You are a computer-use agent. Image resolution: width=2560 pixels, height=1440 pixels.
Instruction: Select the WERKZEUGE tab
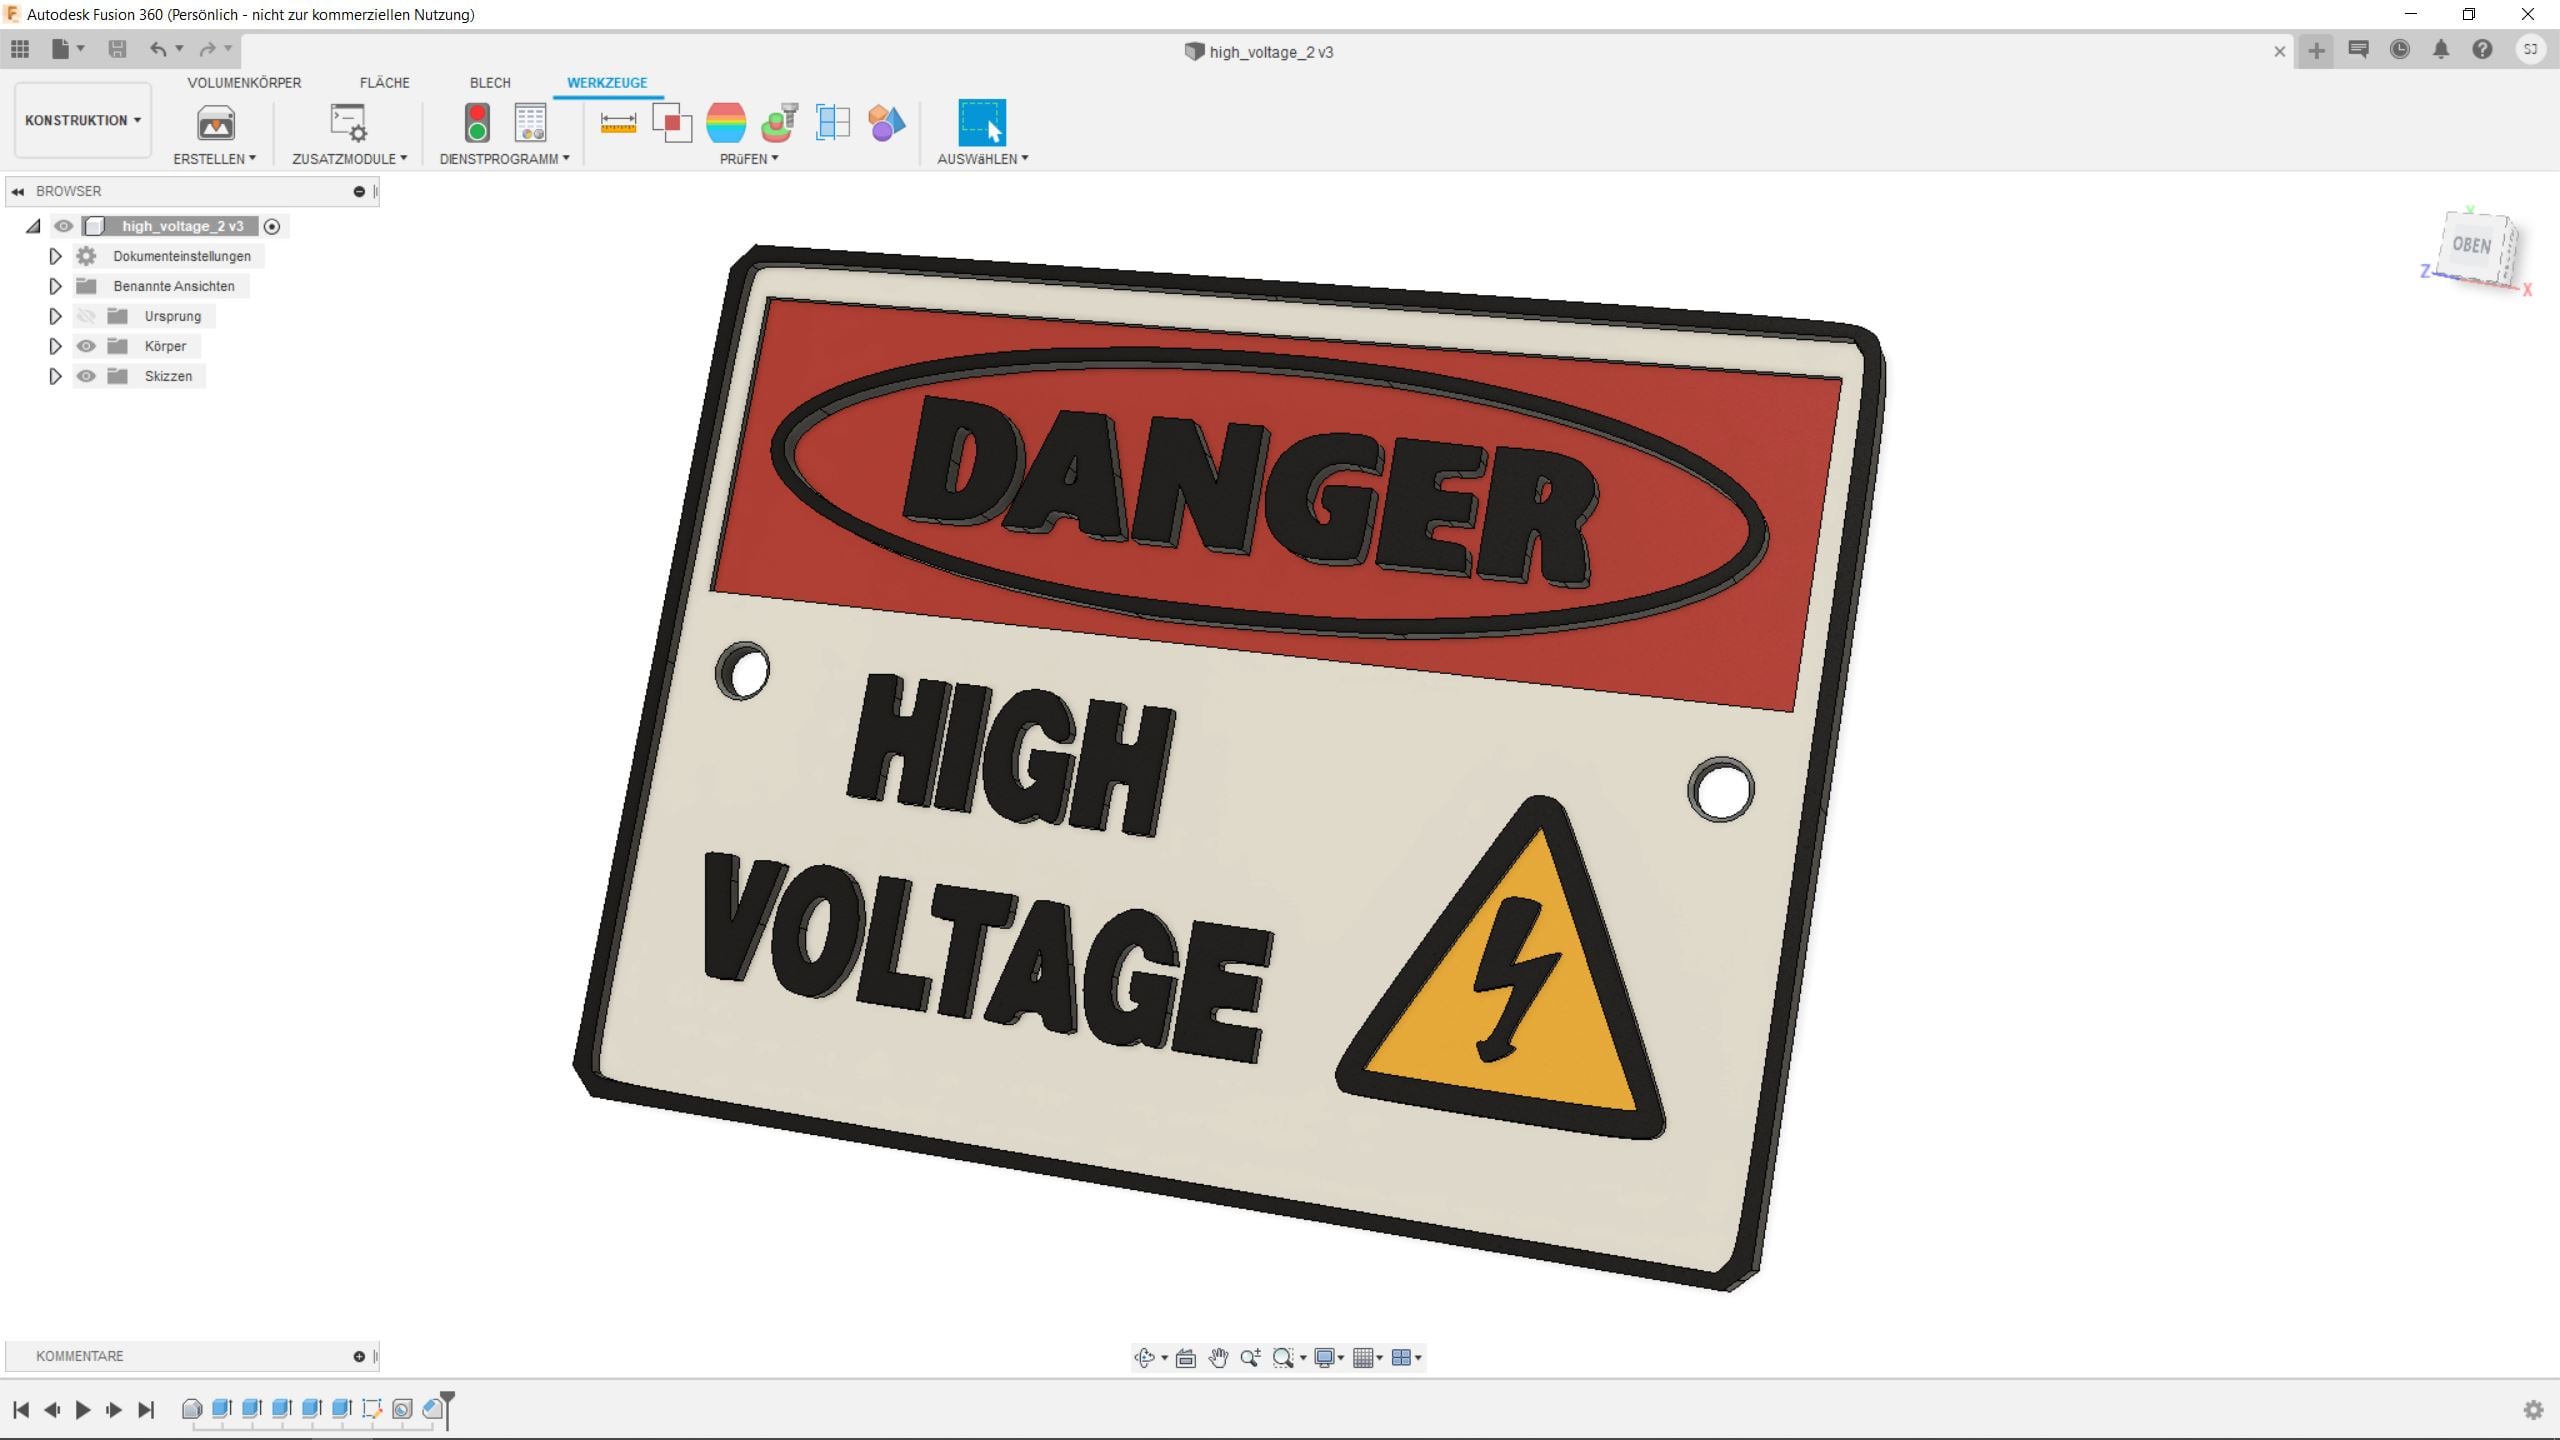(x=607, y=83)
